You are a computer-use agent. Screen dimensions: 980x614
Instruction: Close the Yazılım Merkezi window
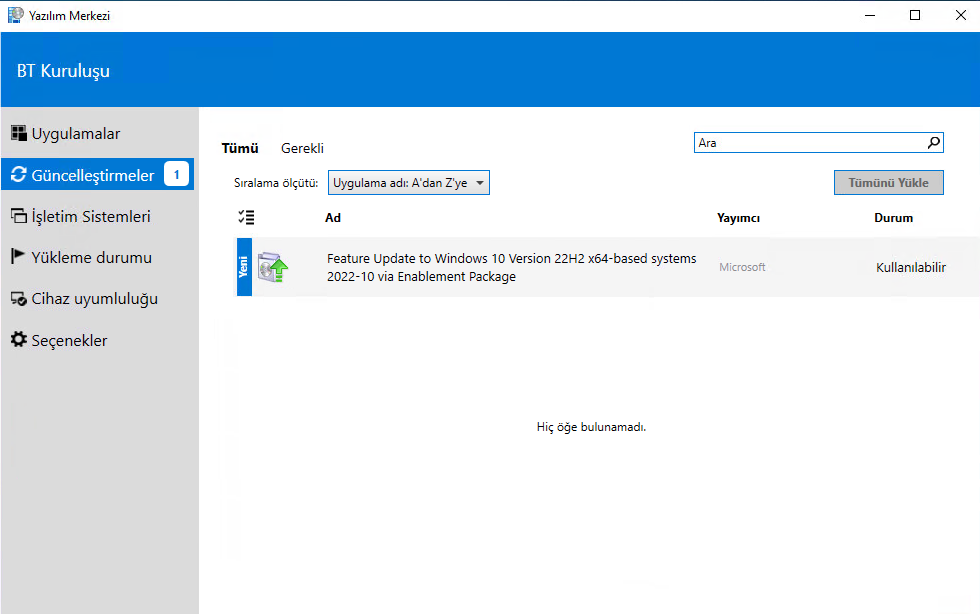pyautogui.click(x=961, y=15)
